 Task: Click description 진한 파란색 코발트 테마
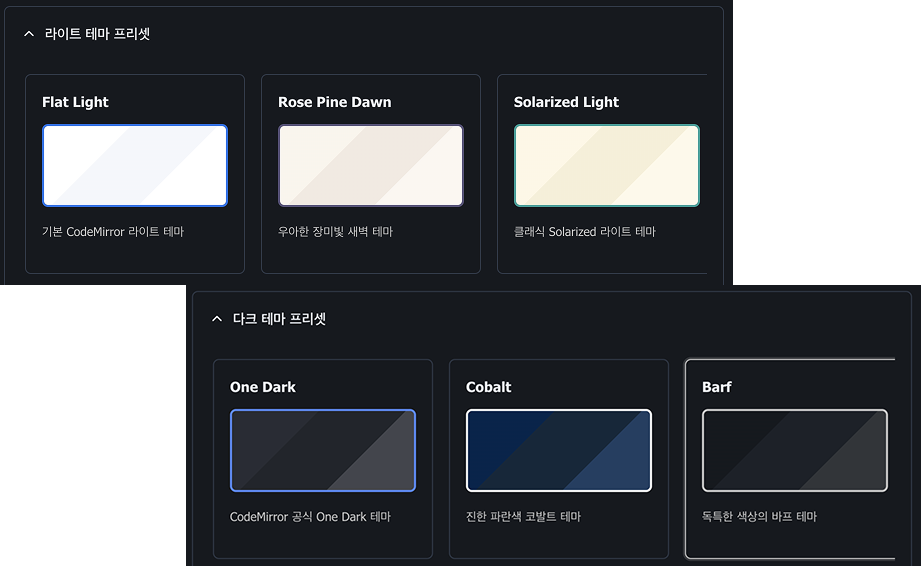click(523, 517)
